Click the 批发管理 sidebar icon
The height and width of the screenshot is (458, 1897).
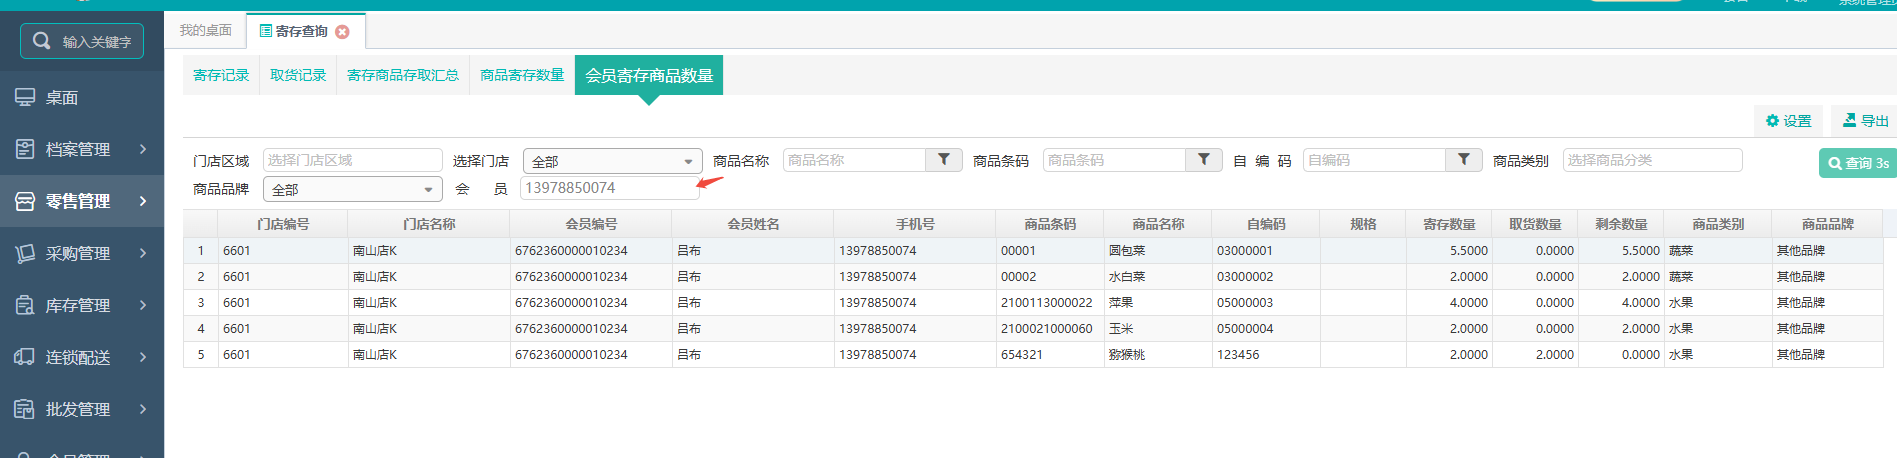[25, 409]
